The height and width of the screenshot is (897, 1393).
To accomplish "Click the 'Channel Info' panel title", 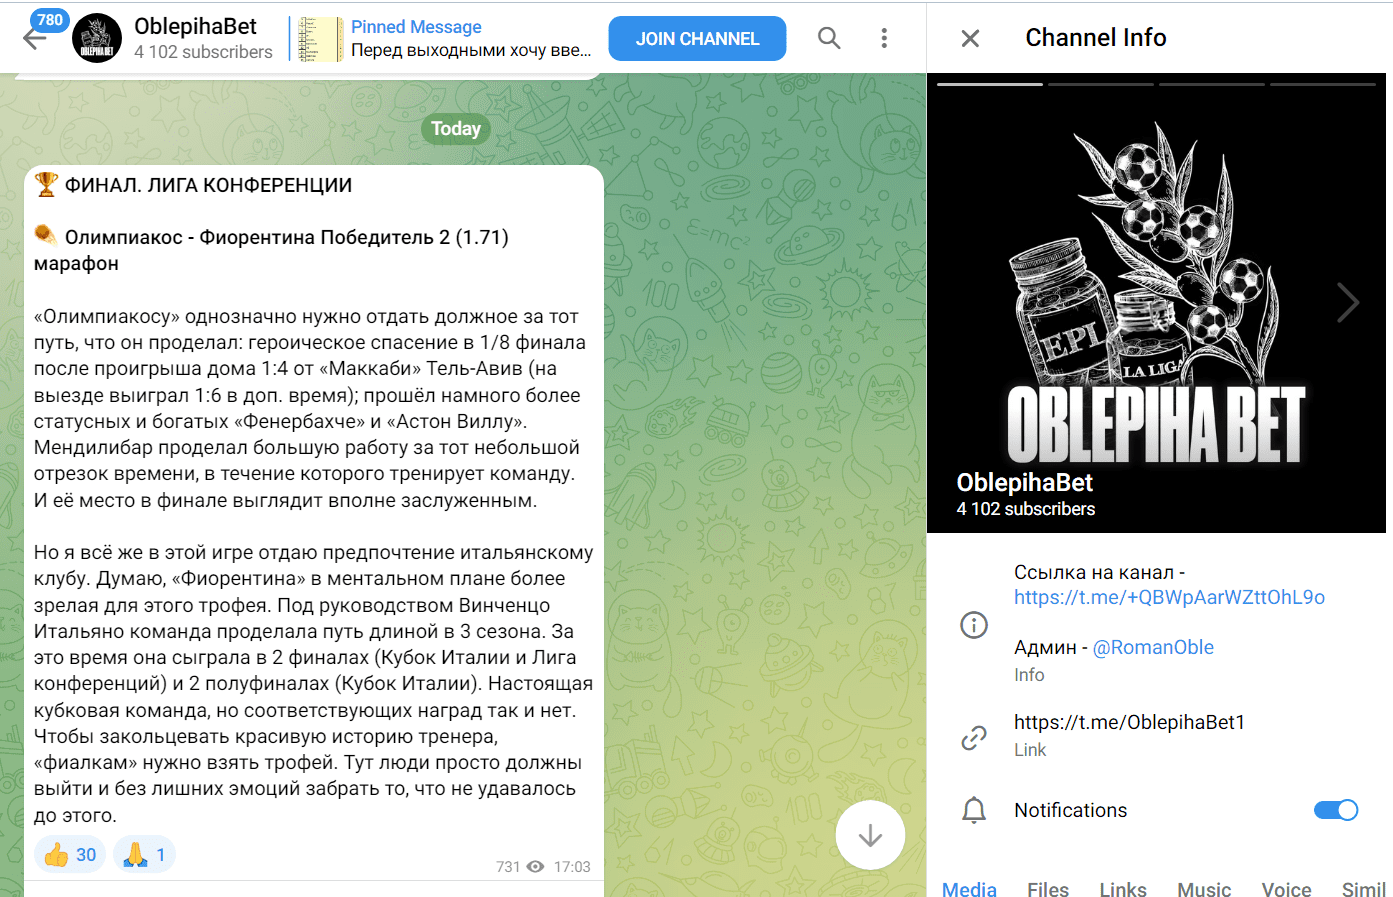I will [1096, 38].
